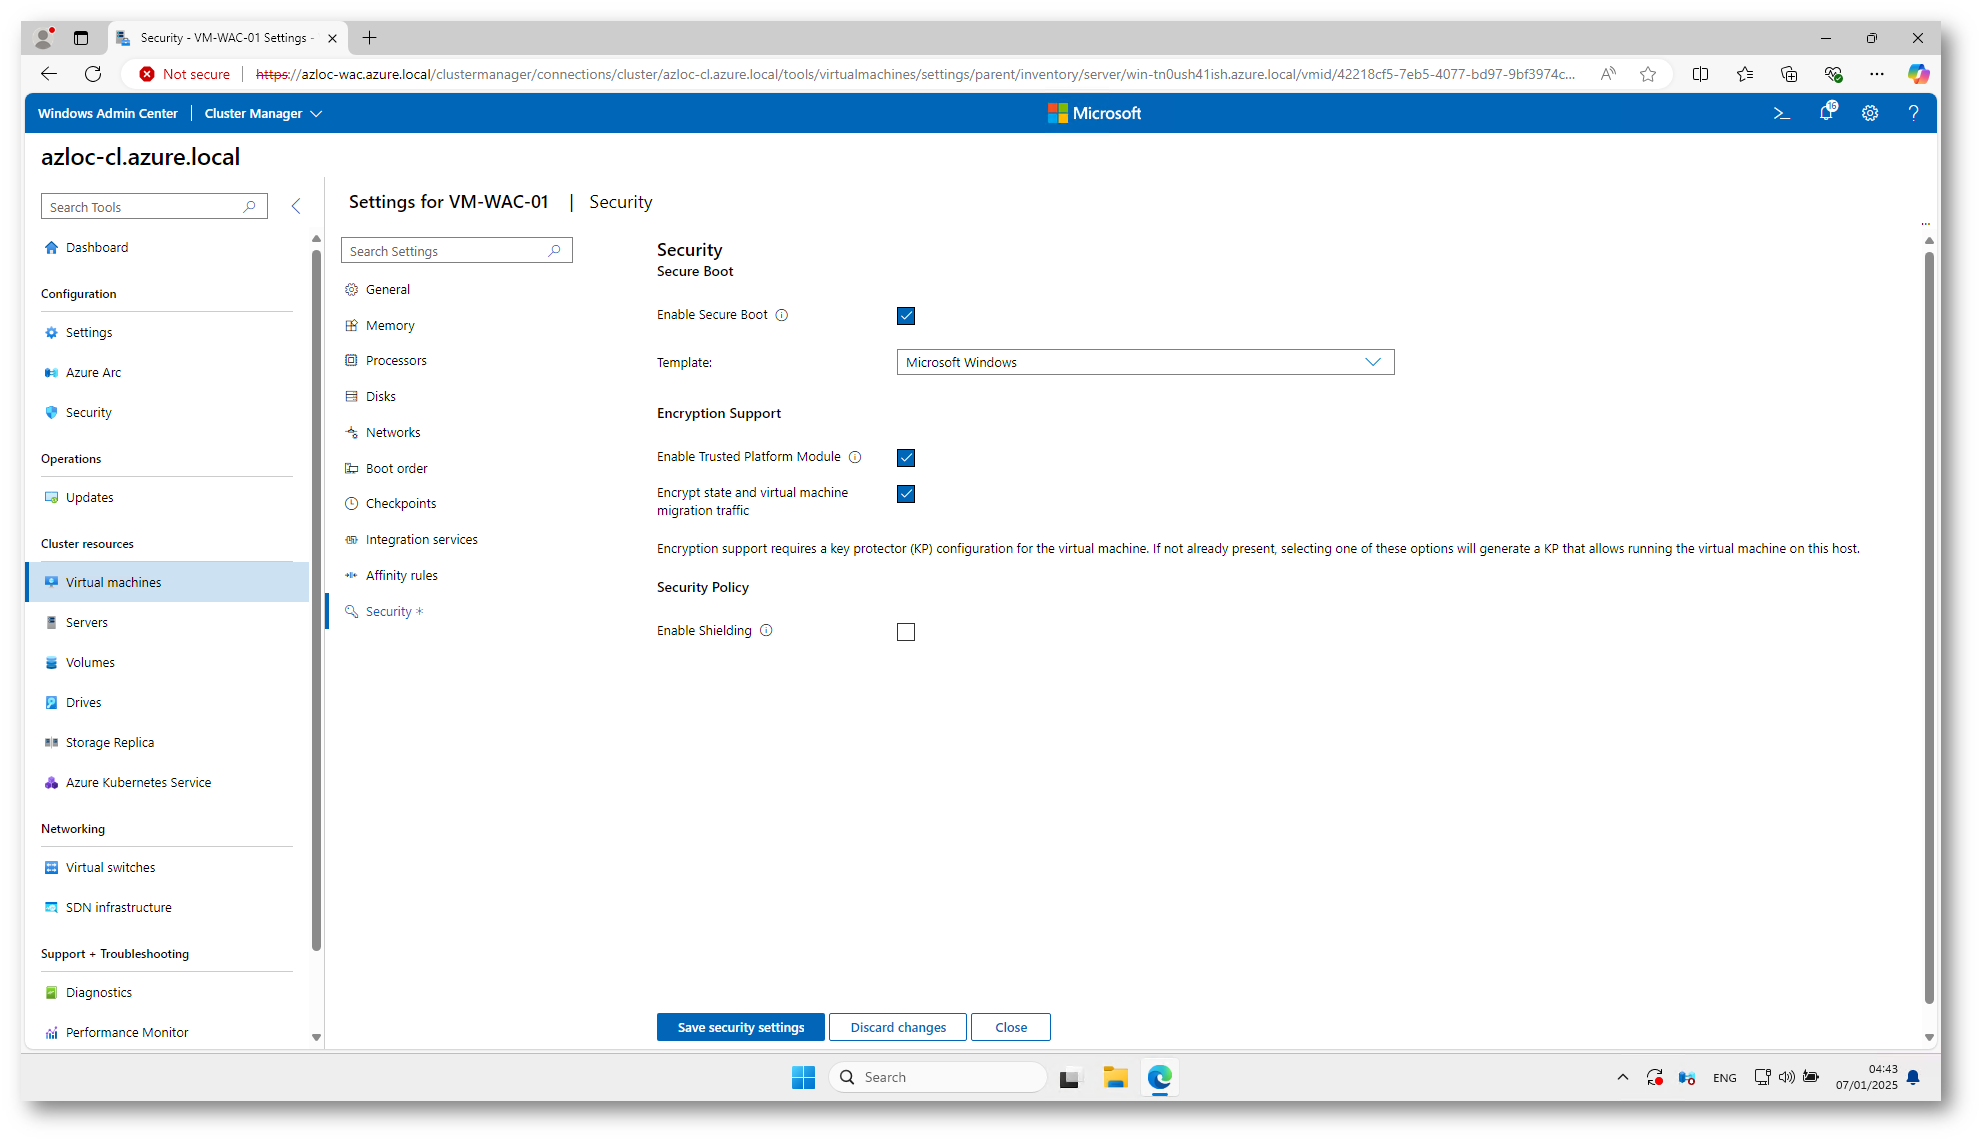The image size is (1983, 1143).
Task: Open the help question mark icon
Action: [x=1913, y=113]
